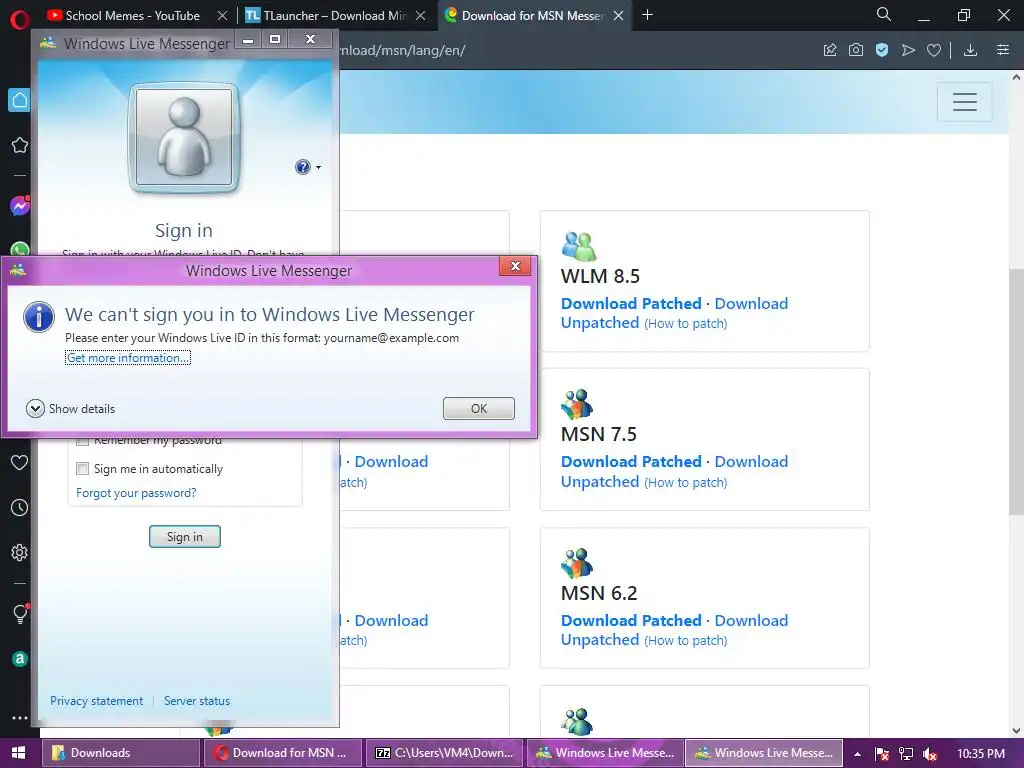Open the Opera menu logo
The height and width of the screenshot is (768, 1024).
[x=20, y=20]
